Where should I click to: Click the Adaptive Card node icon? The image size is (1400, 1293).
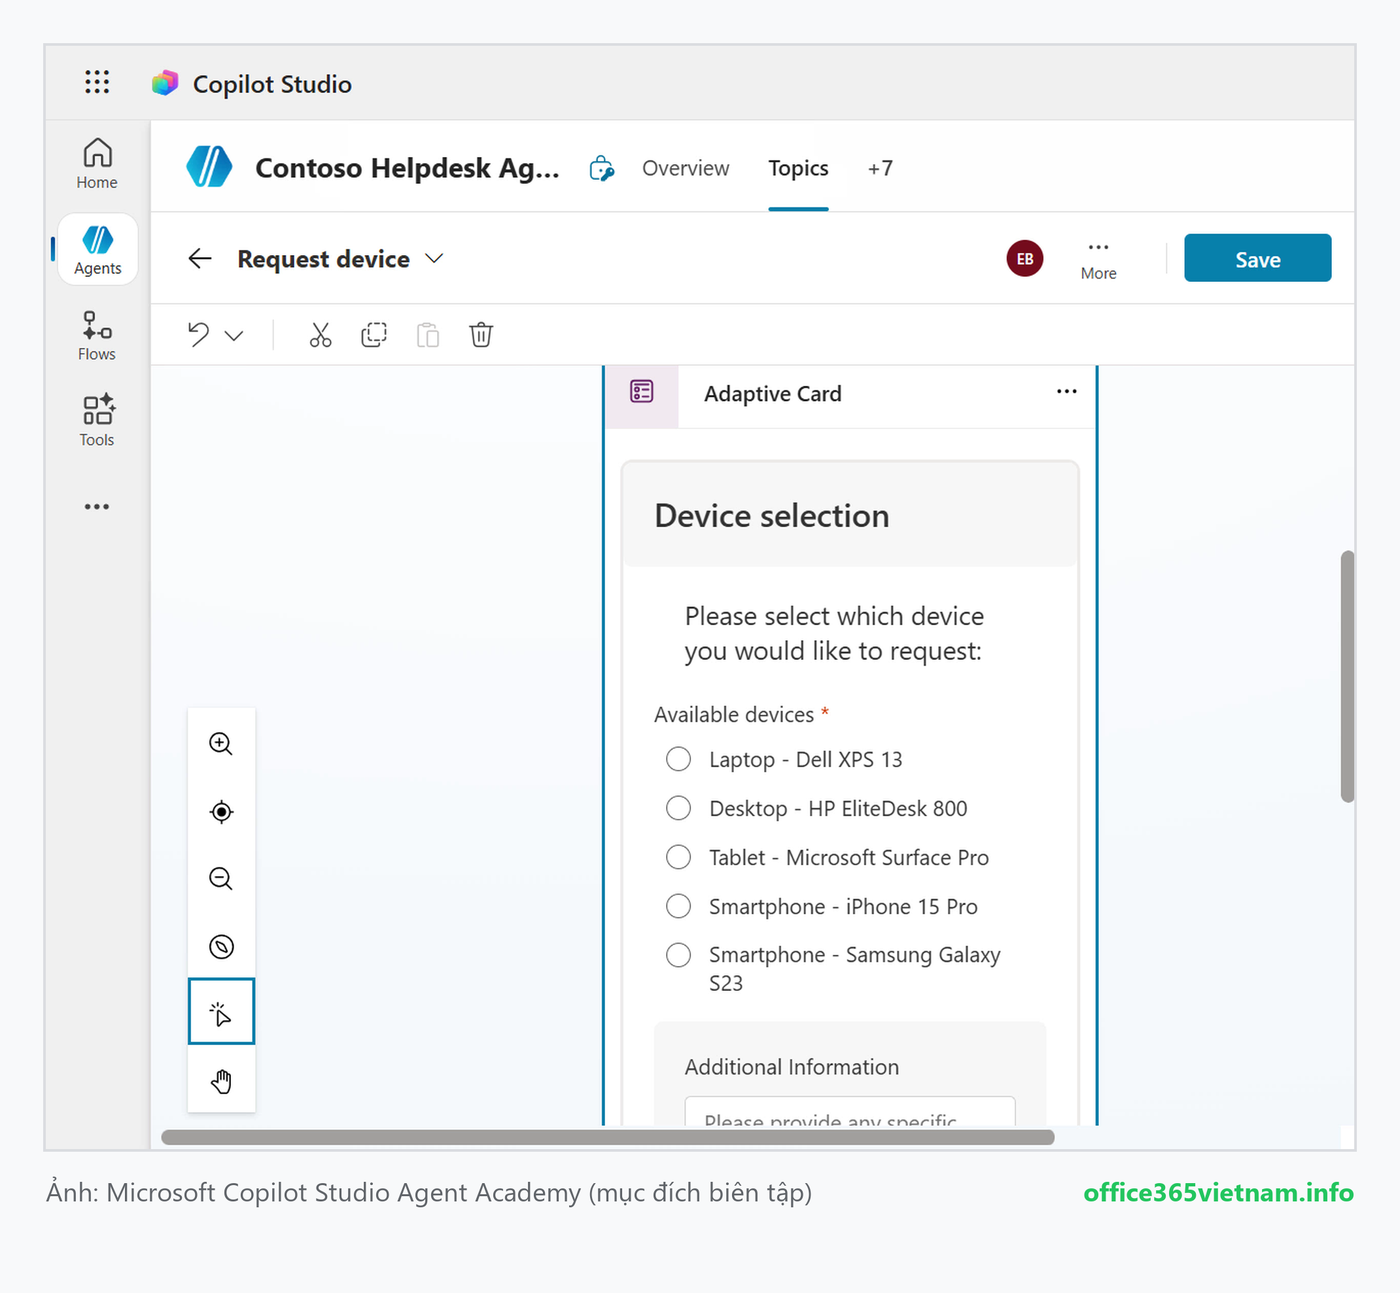point(642,392)
